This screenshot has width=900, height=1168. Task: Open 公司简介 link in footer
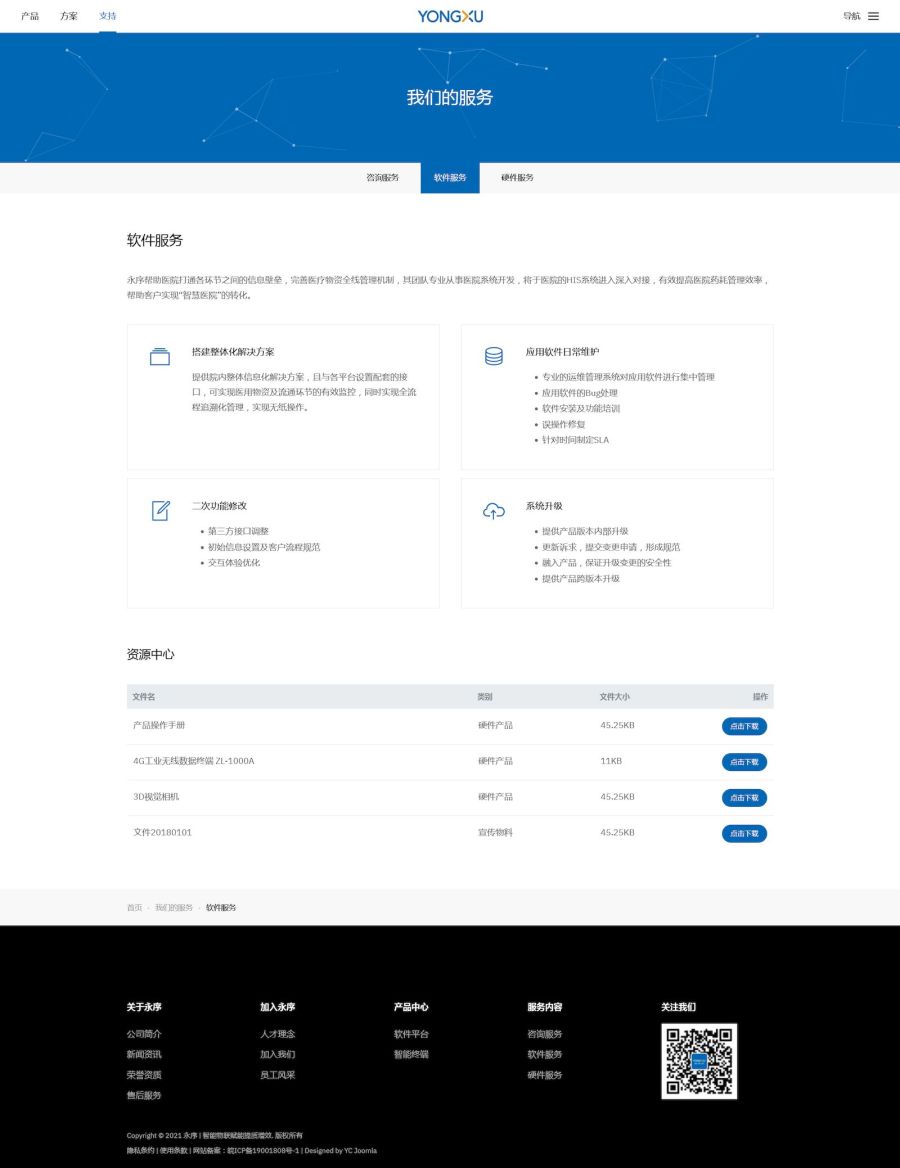(x=144, y=1034)
